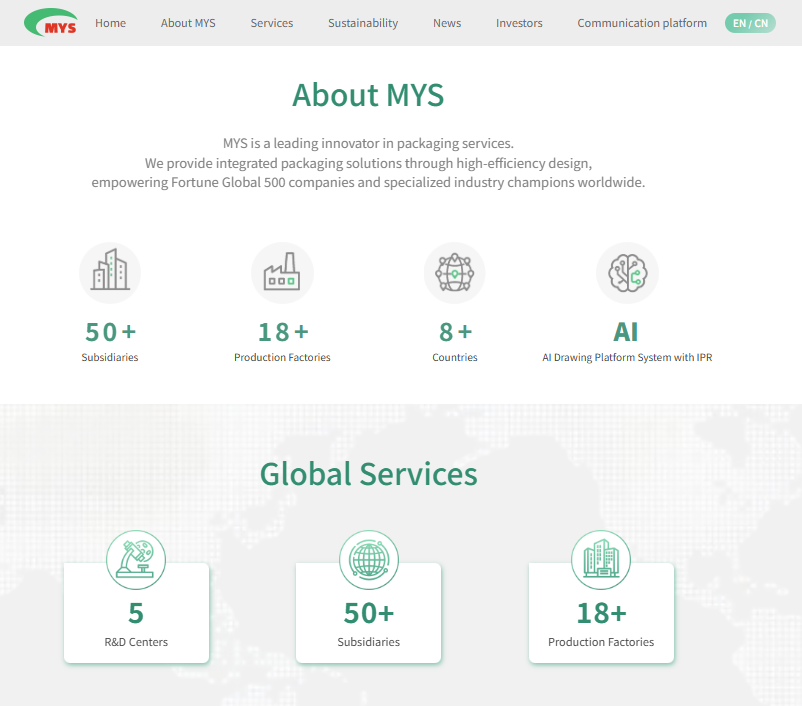Click the large AI text
The width and height of the screenshot is (802, 706).
[626, 332]
